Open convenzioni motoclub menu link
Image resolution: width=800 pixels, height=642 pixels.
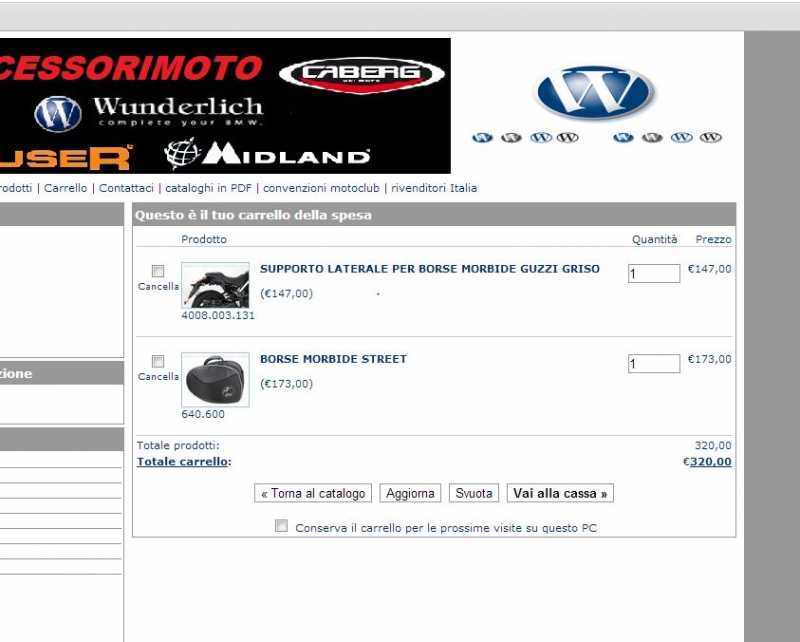(321, 188)
